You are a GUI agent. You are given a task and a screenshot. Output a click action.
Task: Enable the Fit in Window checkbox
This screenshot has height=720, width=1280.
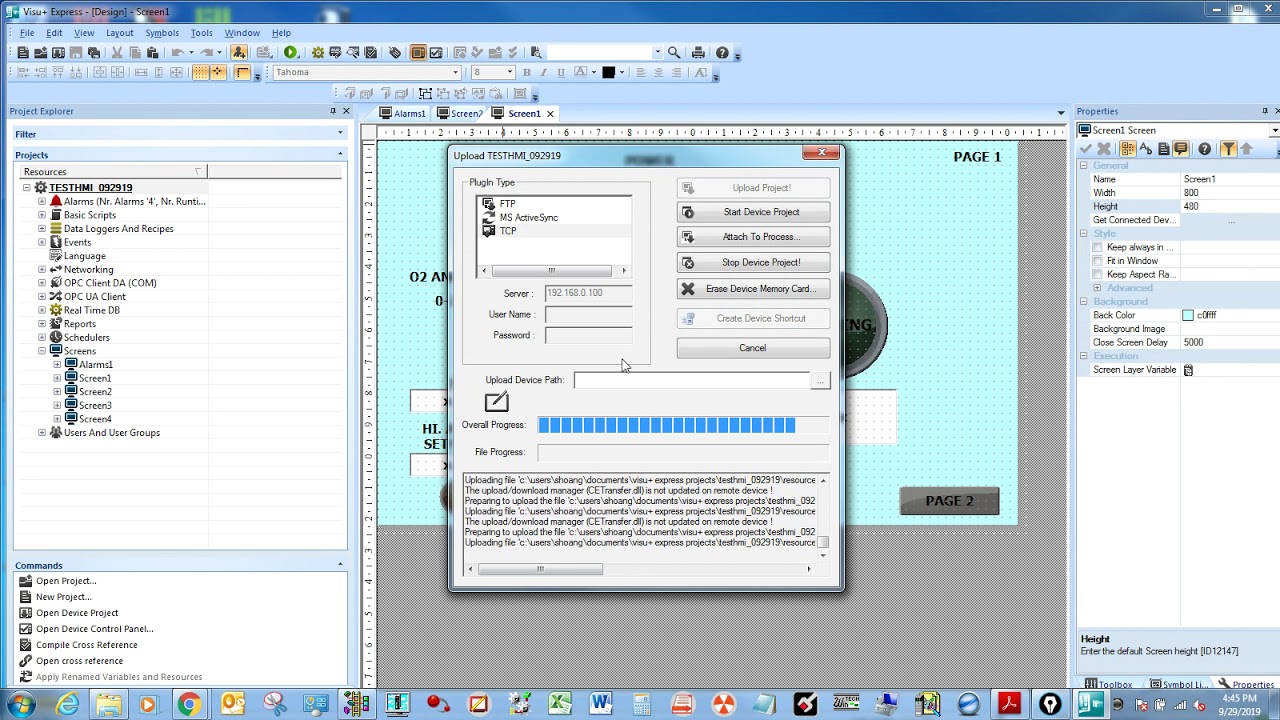point(1097,261)
